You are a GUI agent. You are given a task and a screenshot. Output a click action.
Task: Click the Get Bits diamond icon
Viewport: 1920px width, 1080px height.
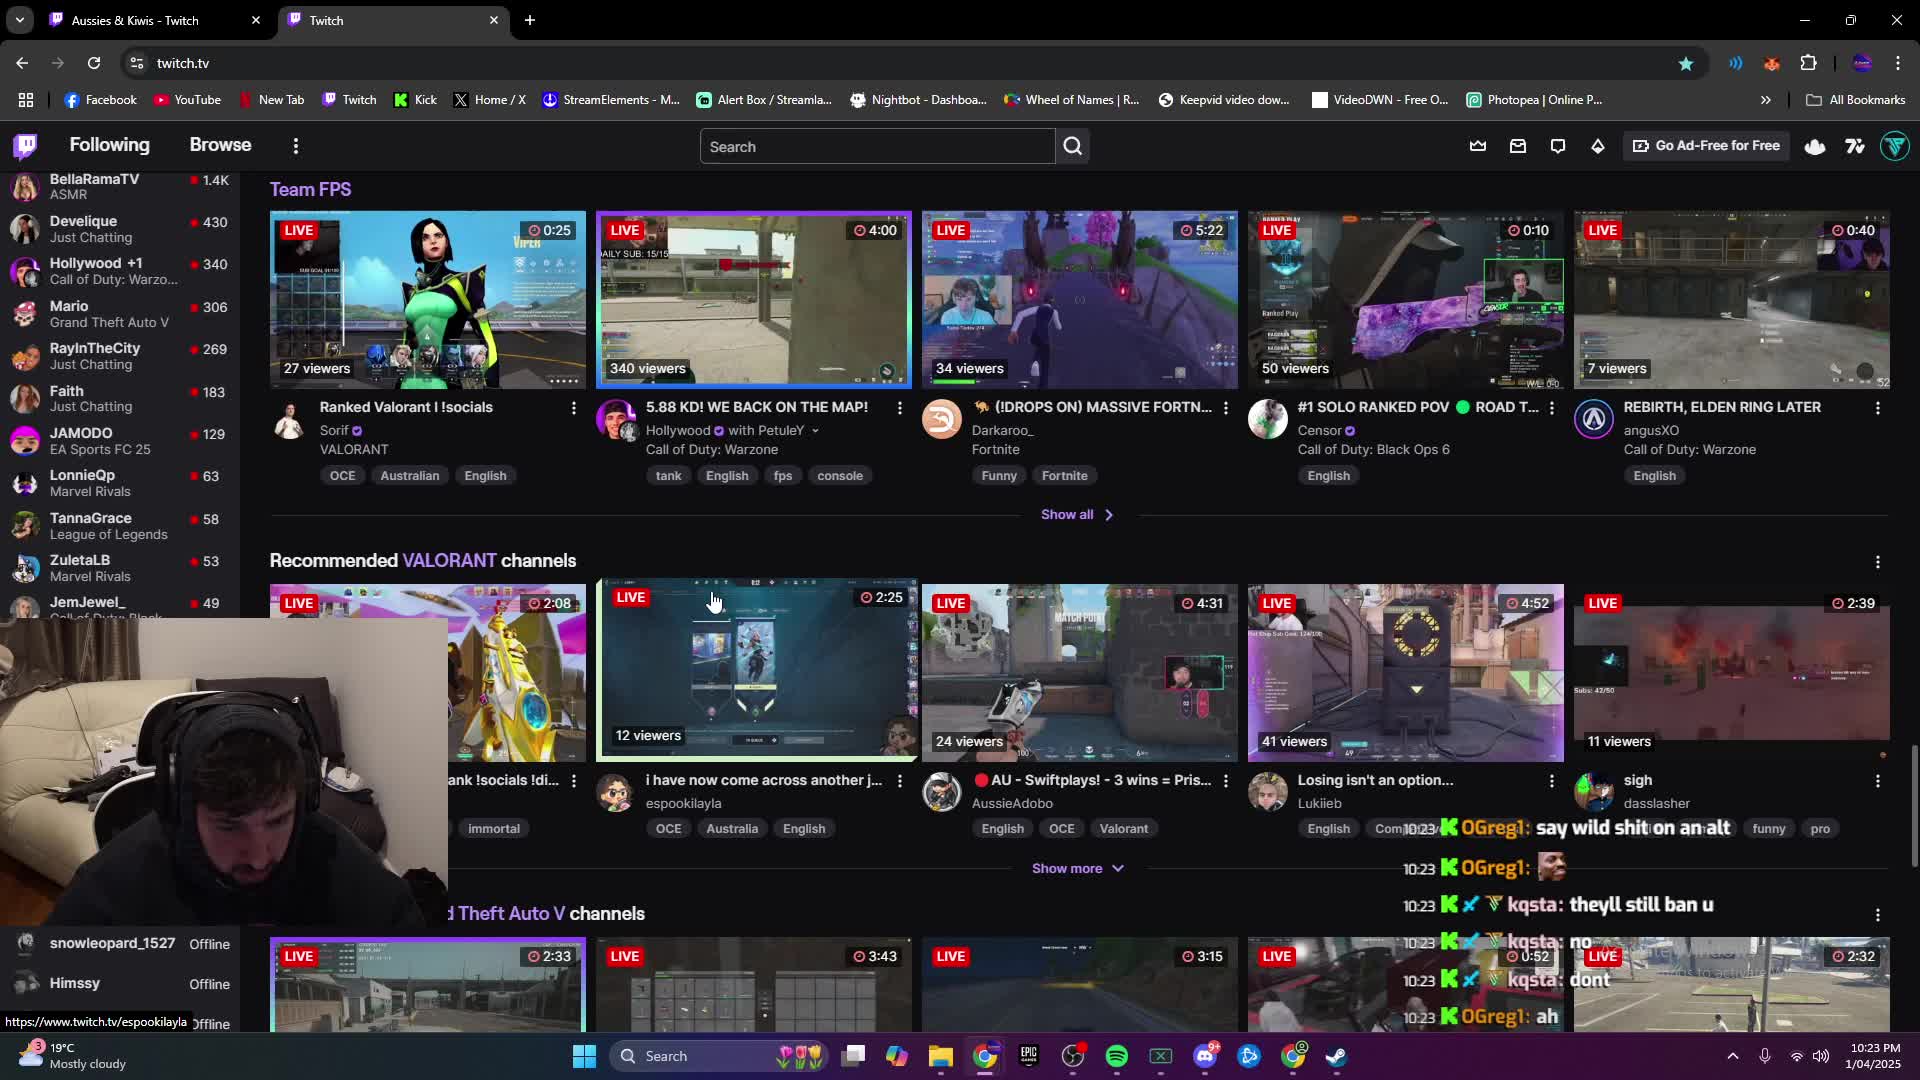[x=1598, y=146]
